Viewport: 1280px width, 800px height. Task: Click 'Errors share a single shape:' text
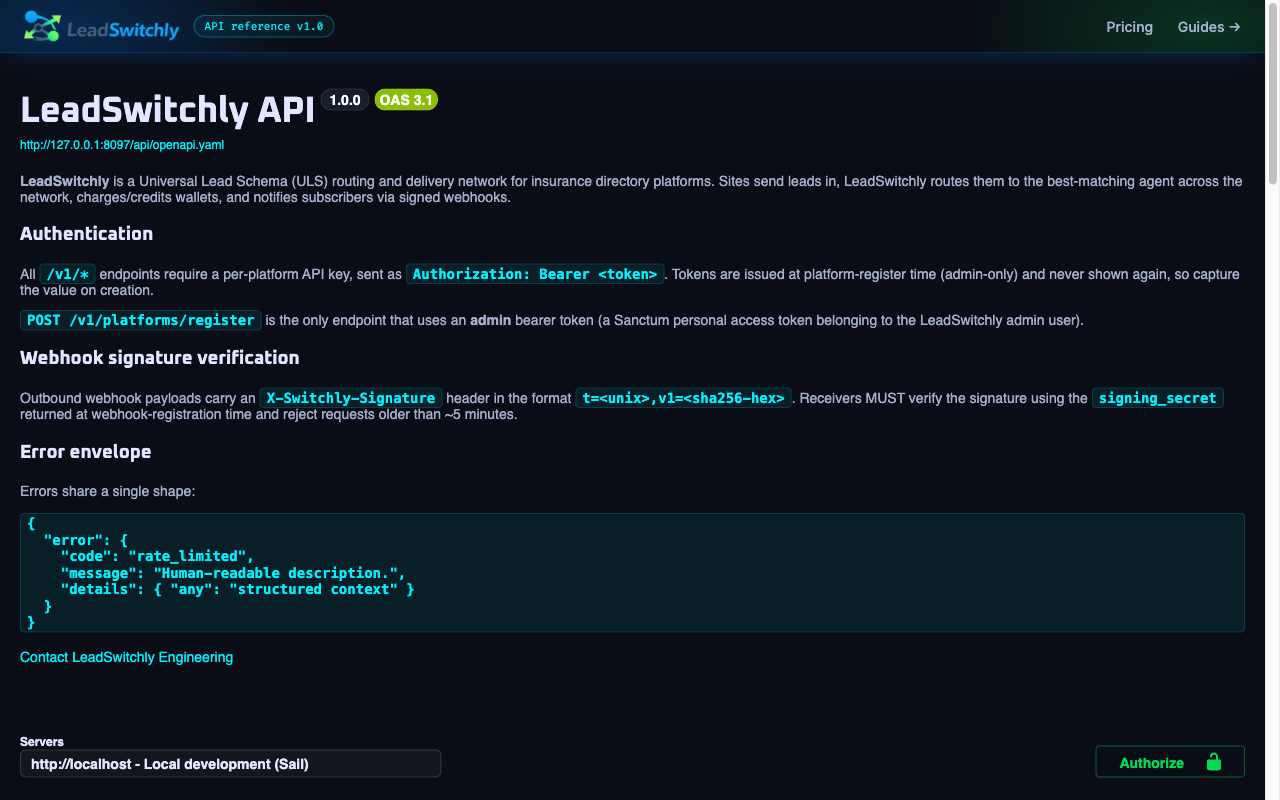pyautogui.click(x=108, y=492)
